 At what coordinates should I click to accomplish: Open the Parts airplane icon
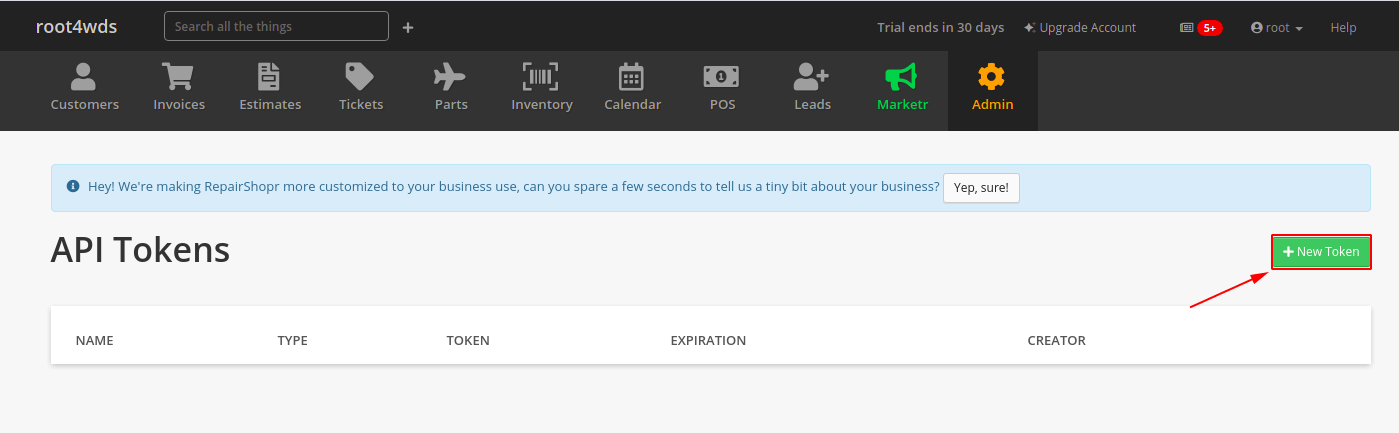[450, 76]
